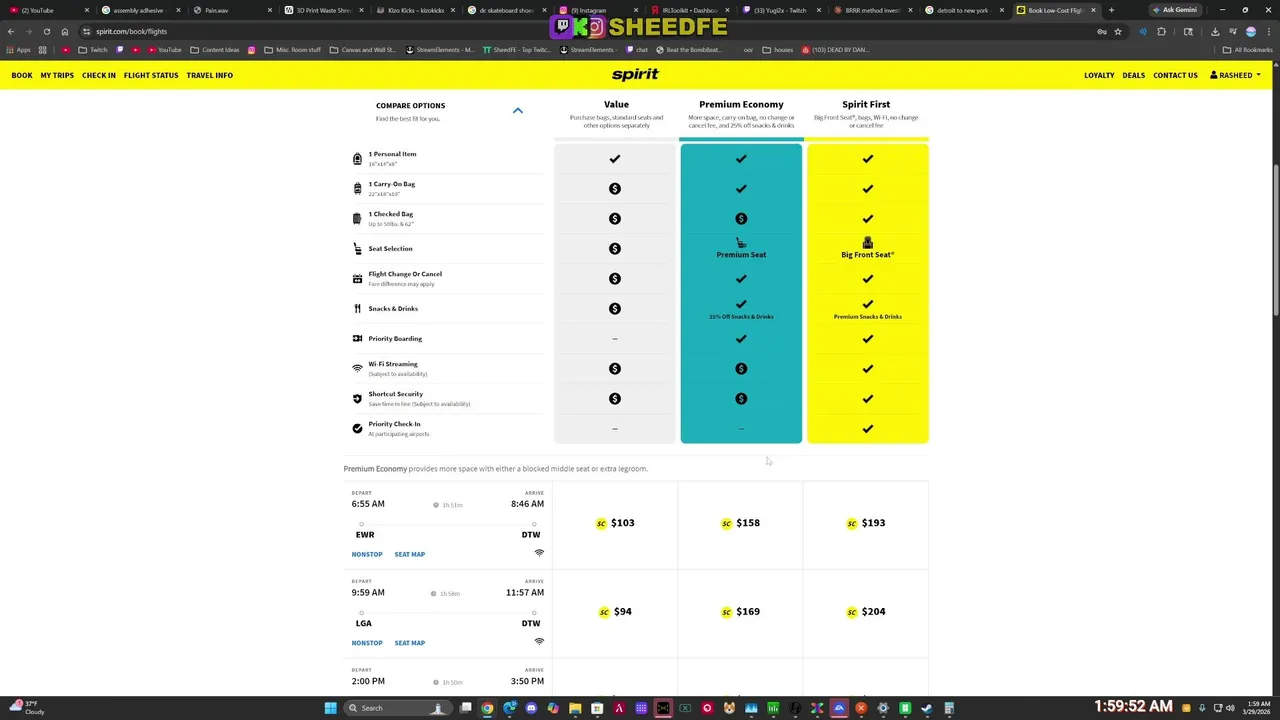Click the Value carry-on bag dollar icon
The width and height of the screenshot is (1280, 720).
[615, 189]
